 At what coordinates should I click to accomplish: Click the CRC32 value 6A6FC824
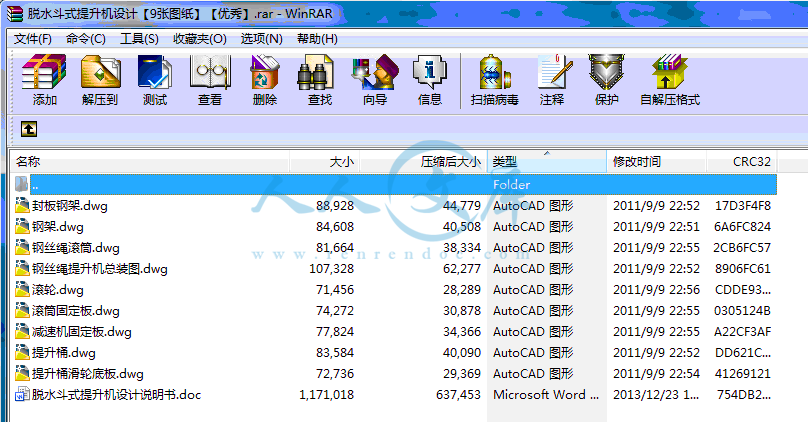point(743,227)
